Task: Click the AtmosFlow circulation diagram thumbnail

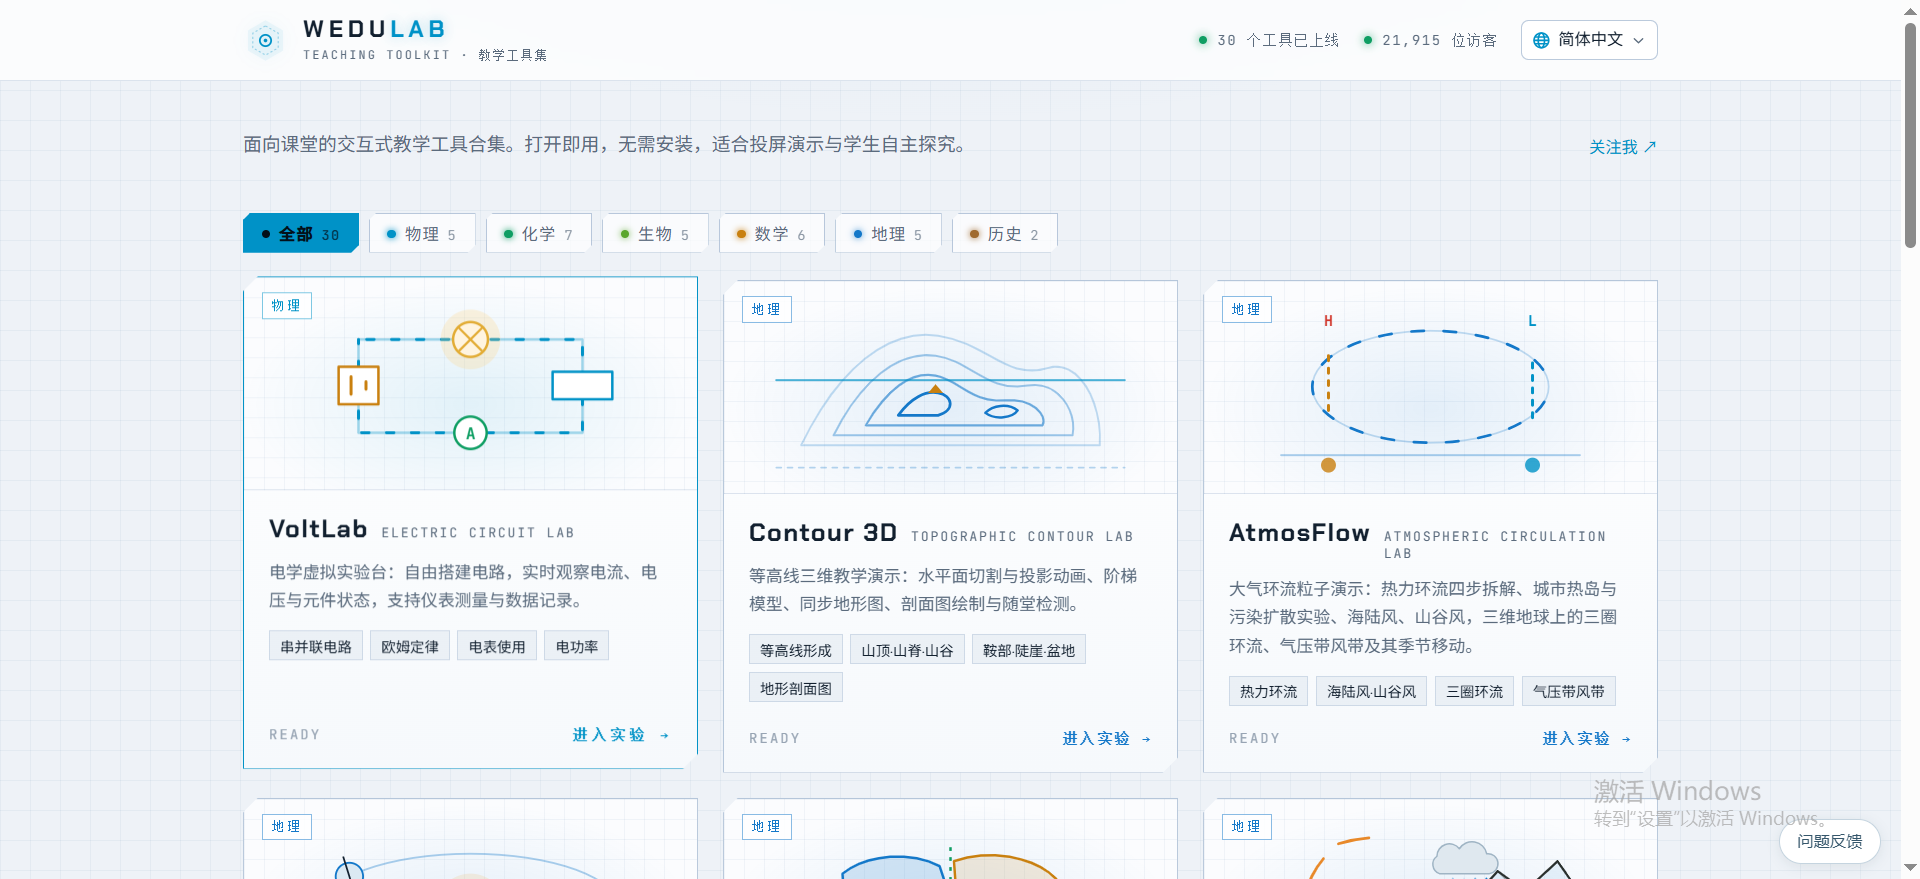Action: 1430,387
